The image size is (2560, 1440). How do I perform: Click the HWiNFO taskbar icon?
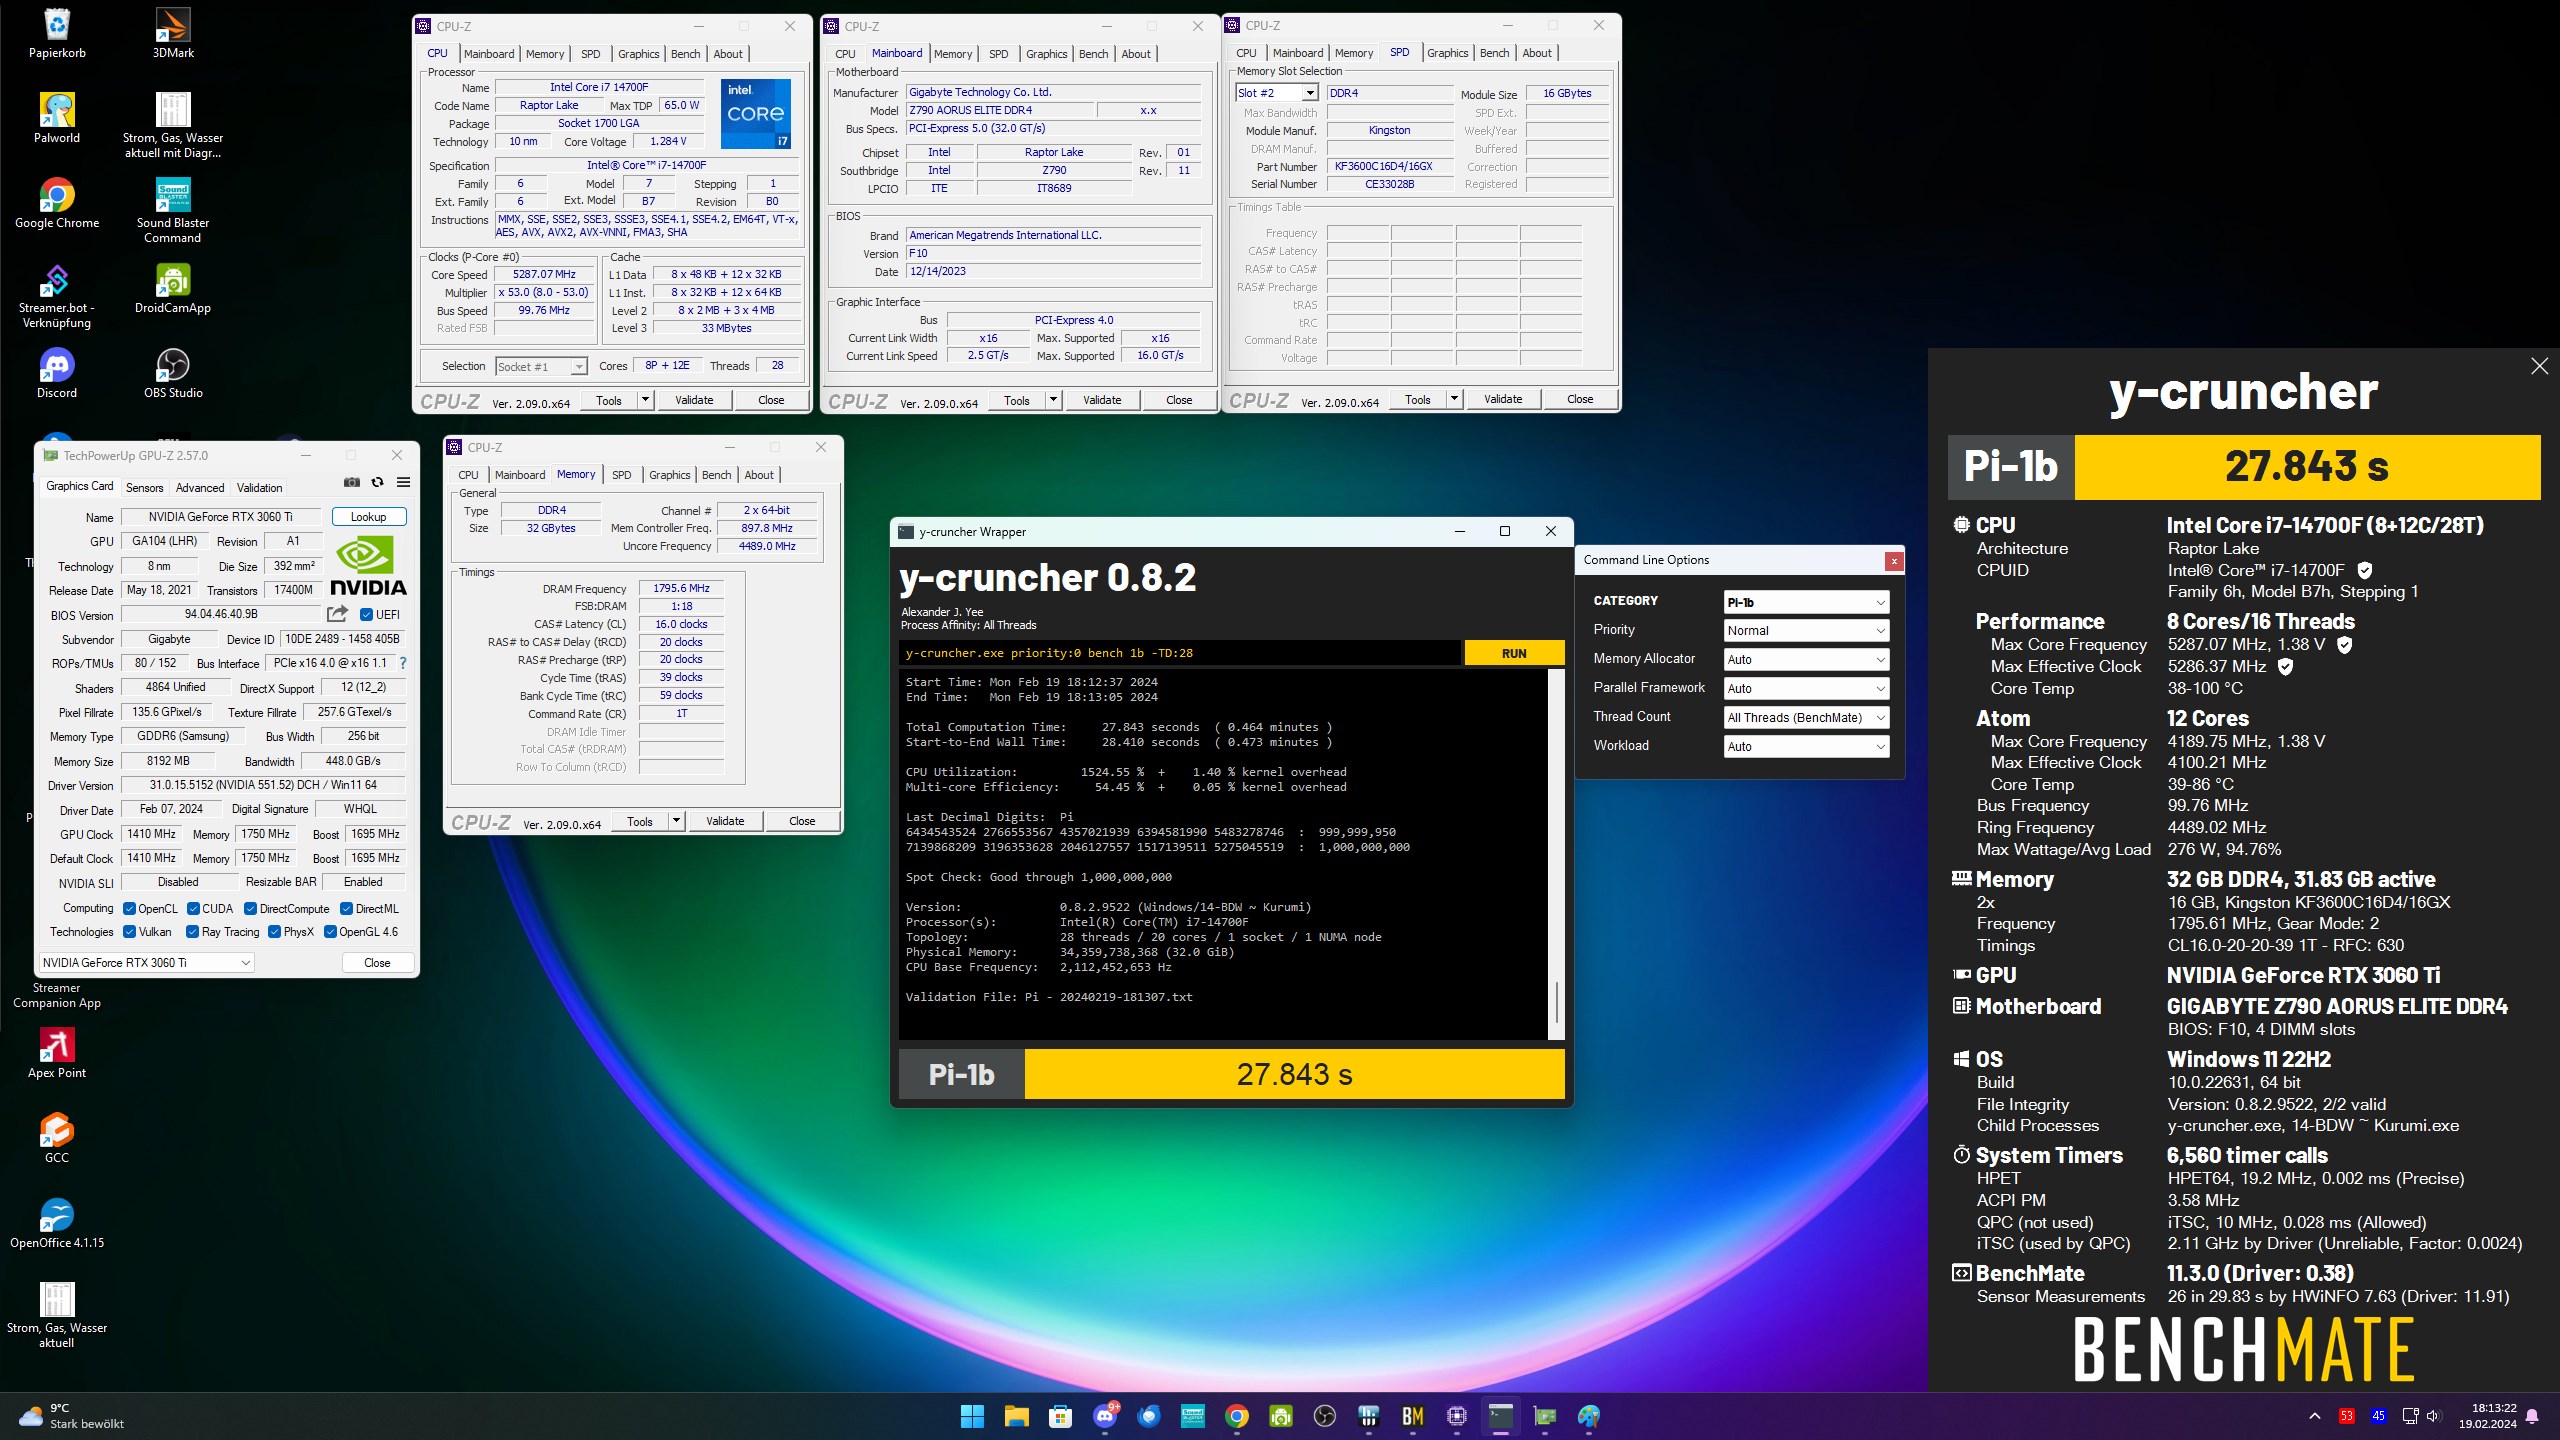1368,1416
